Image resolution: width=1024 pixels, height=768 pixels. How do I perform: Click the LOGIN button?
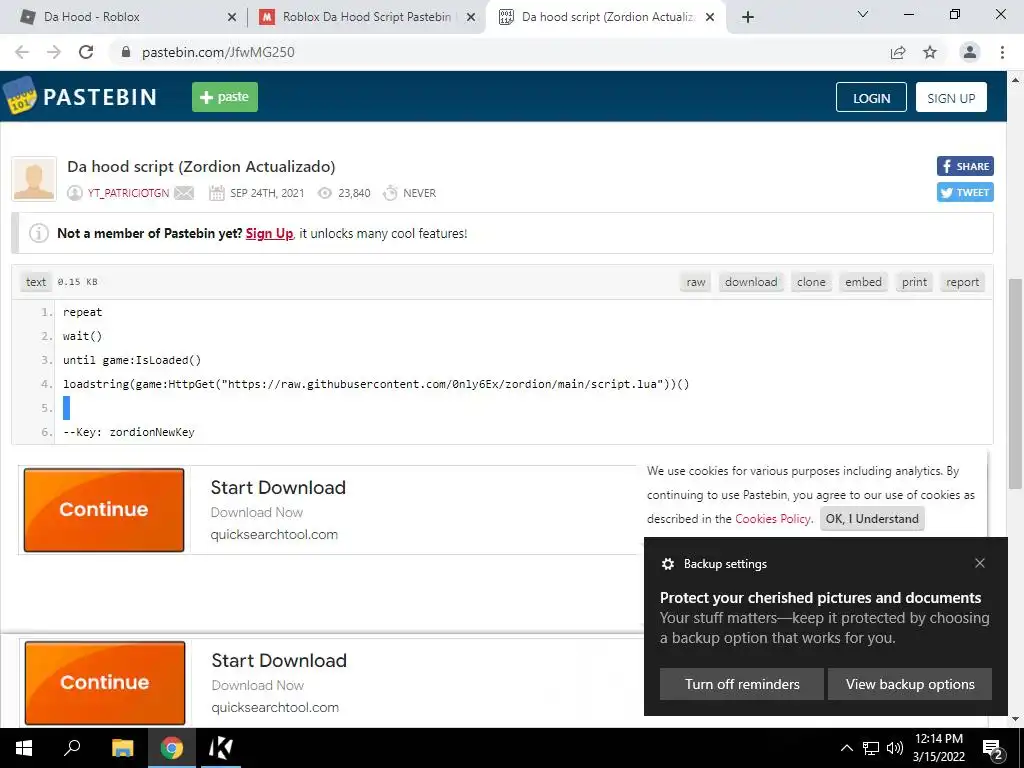pyautogui.click(x=871, y=97)
